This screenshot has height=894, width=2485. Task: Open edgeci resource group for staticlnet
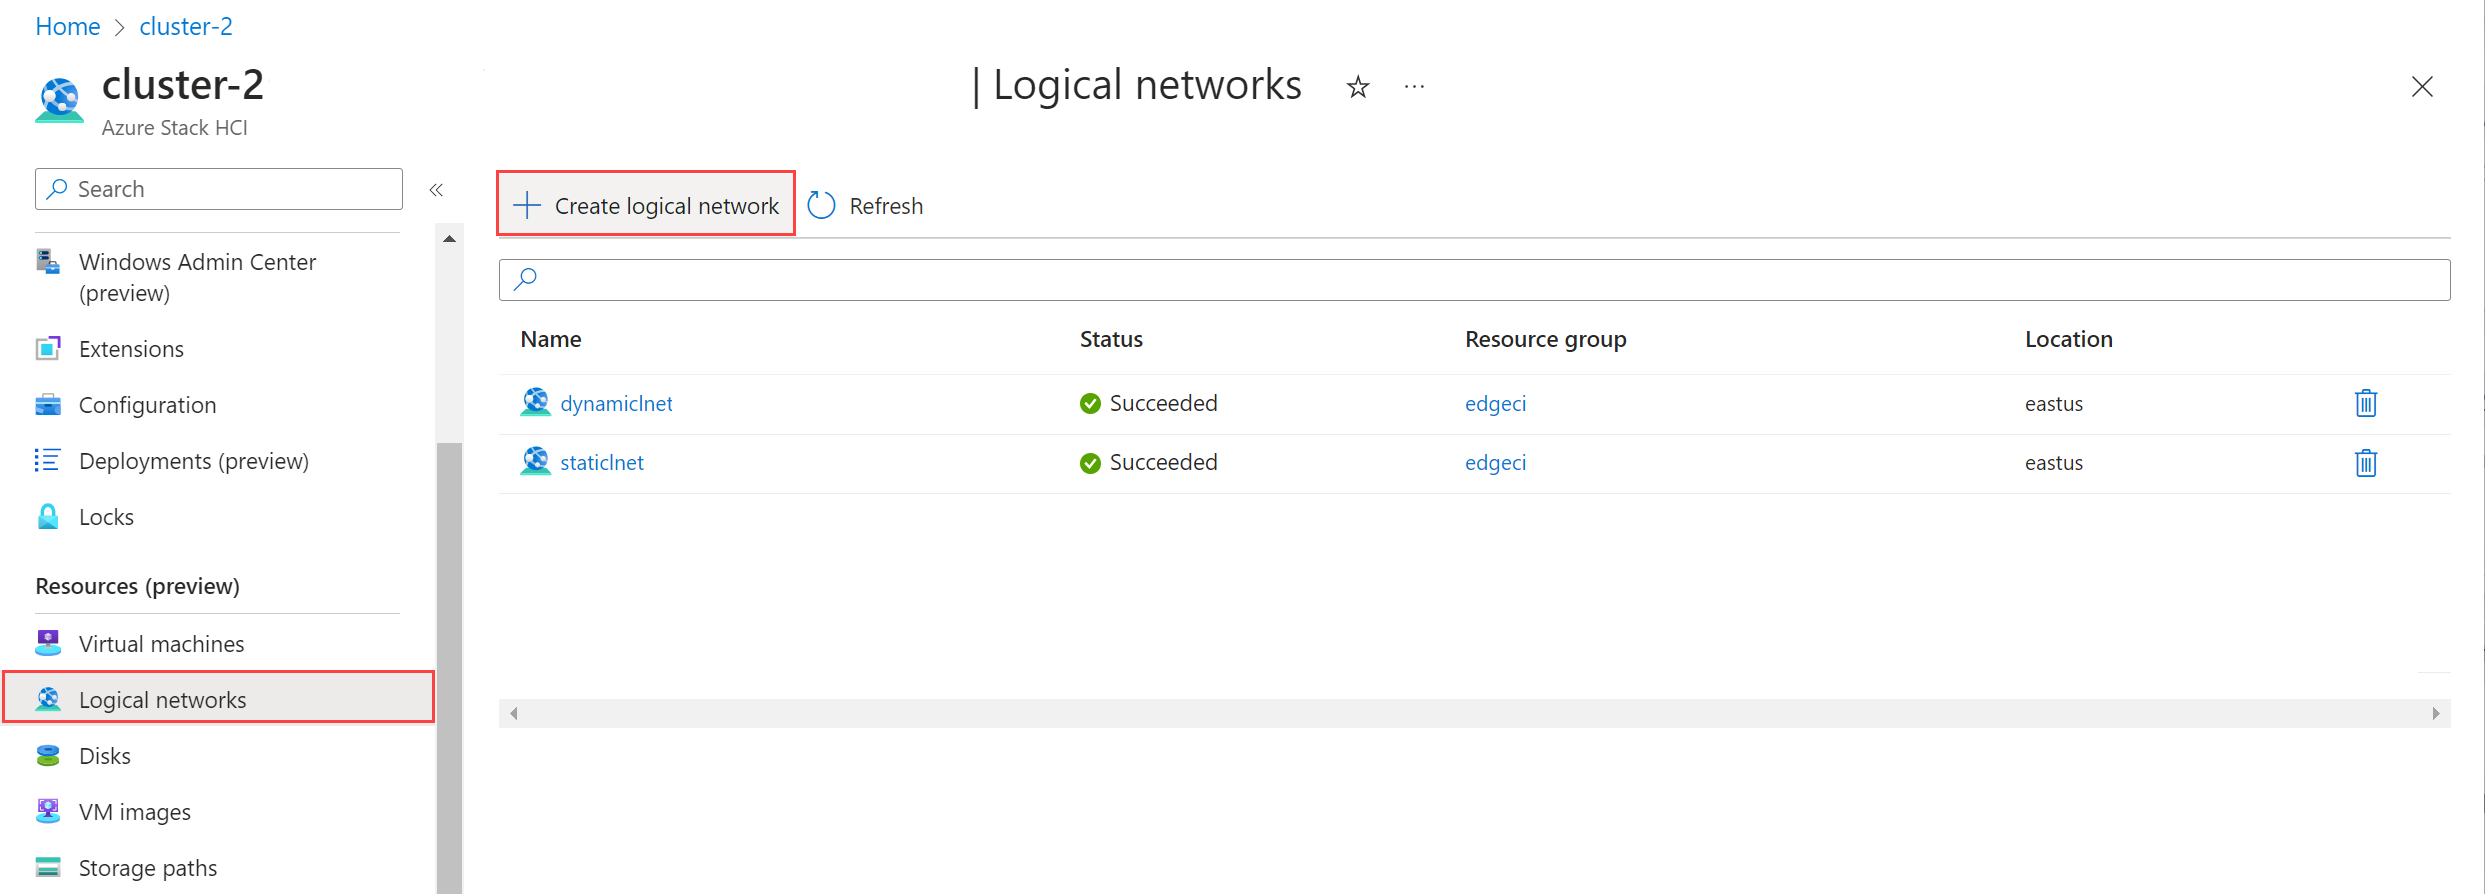tap(1495, 462)
